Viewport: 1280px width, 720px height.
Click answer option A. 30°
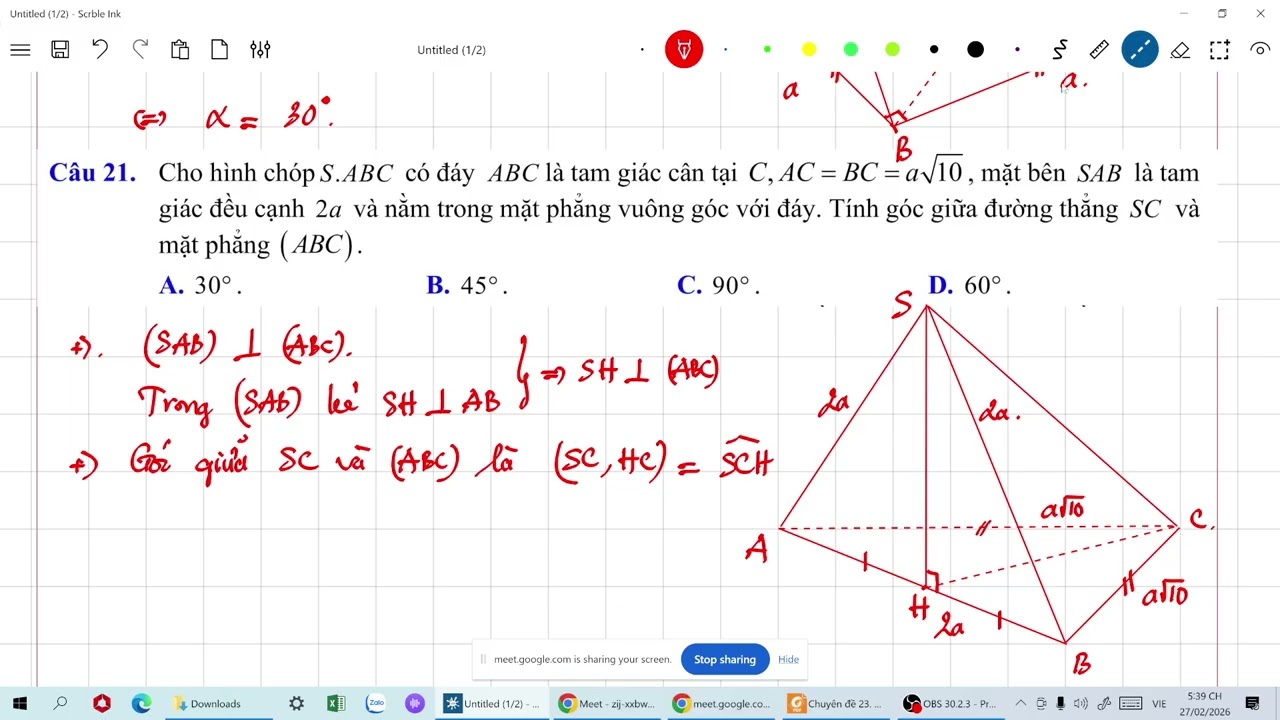coord(200,286)
